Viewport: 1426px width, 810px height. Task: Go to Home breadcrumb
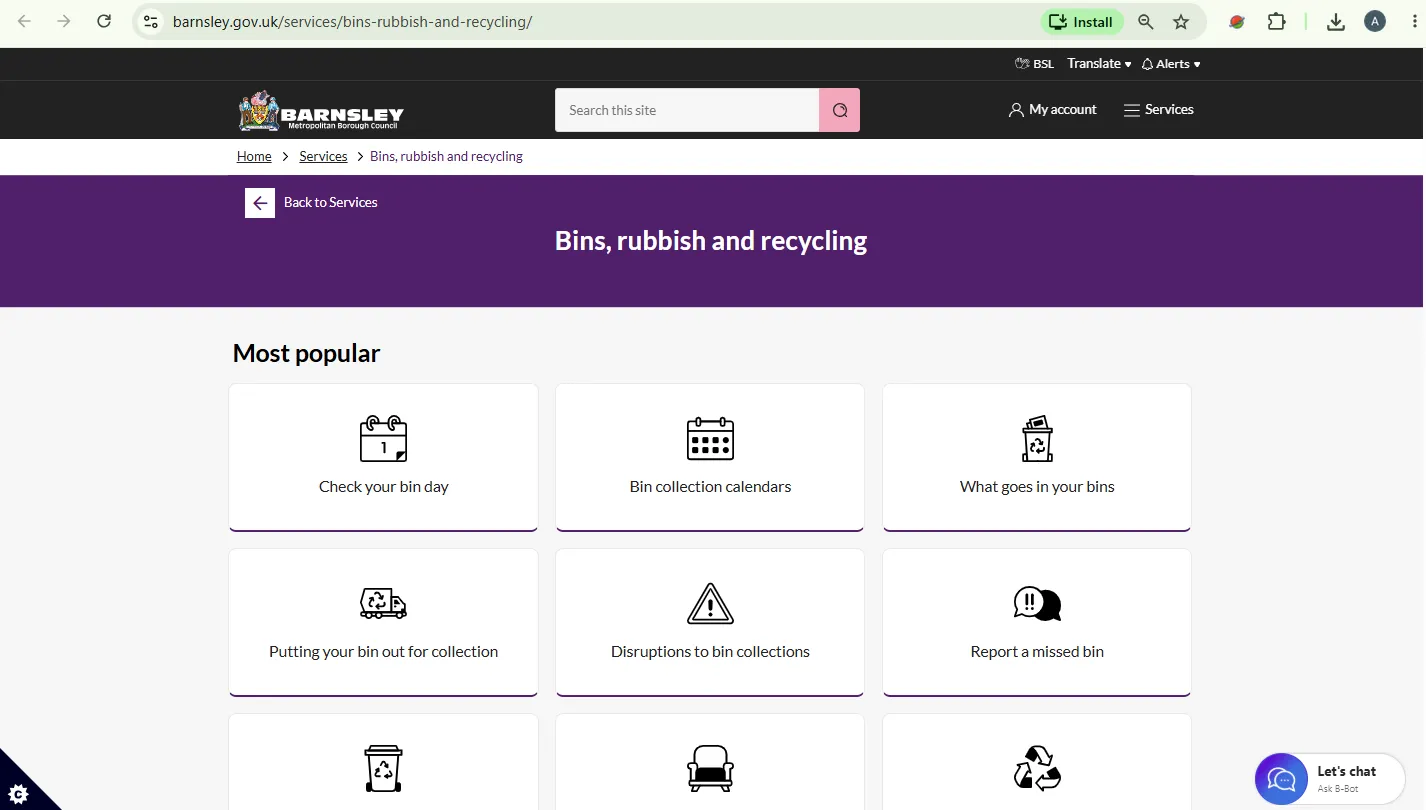click(x=254, y=156)
